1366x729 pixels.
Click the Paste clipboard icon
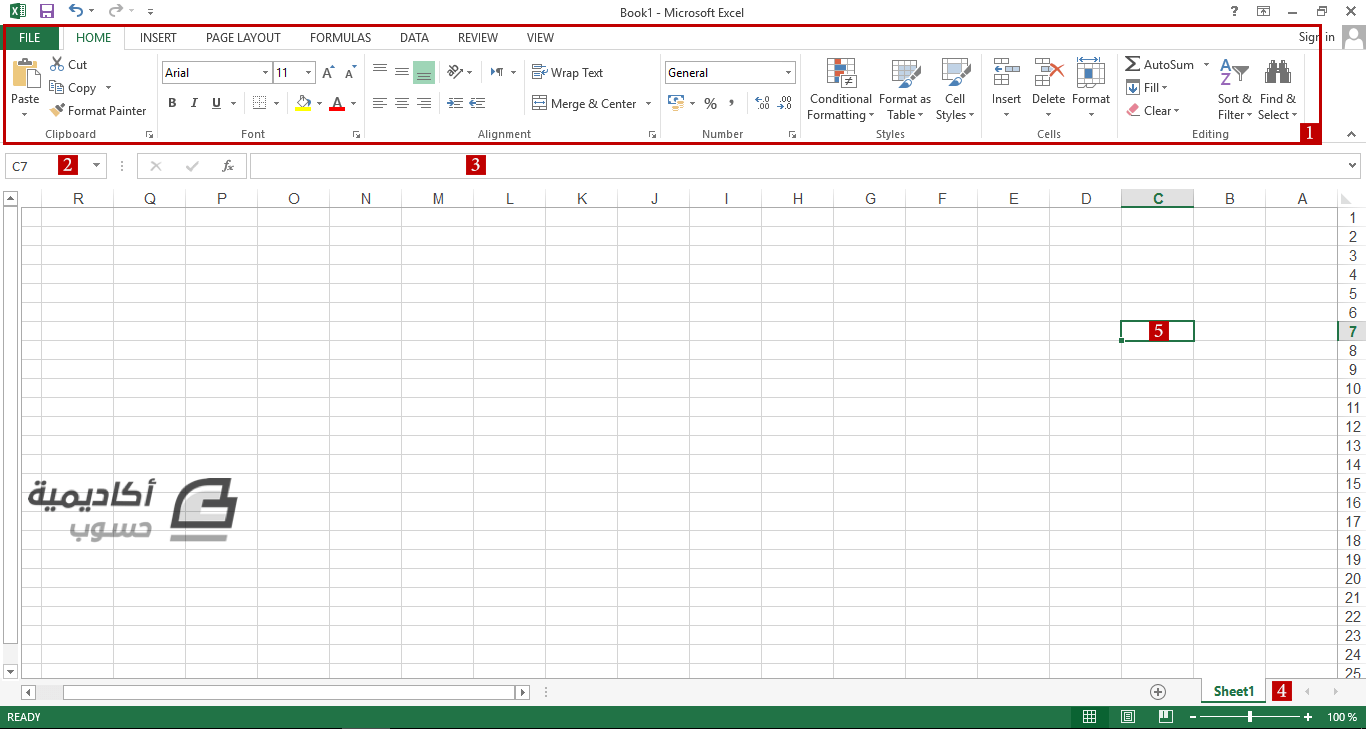[x=25, y=74]
